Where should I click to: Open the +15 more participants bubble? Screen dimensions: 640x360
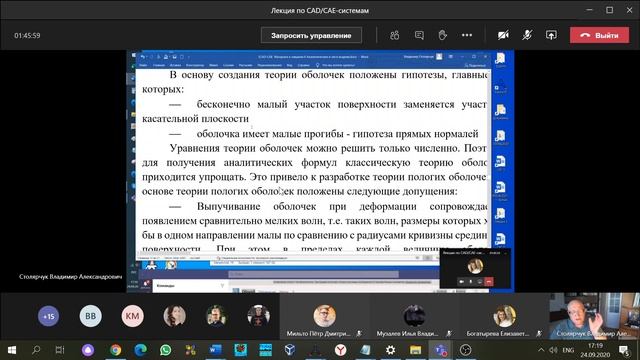click(x=49, y=316)
